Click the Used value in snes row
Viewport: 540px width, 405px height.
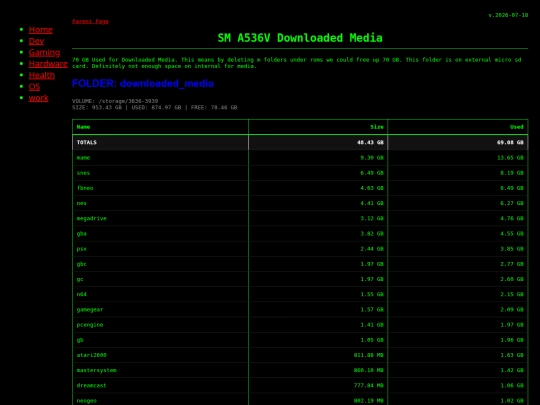point(512,173)
